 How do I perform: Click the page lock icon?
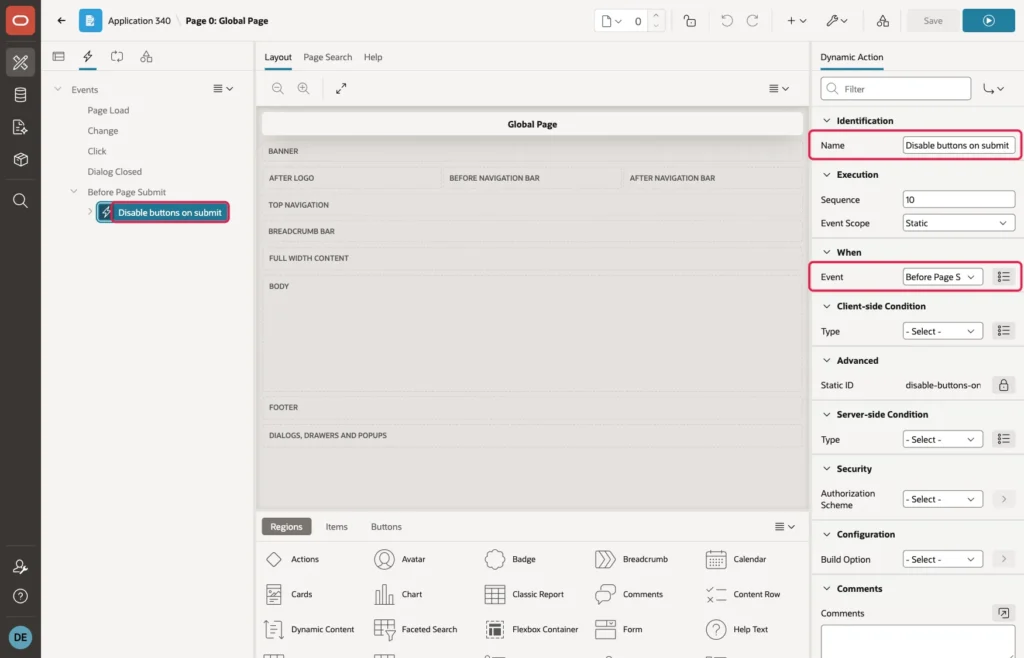[690, 21]
